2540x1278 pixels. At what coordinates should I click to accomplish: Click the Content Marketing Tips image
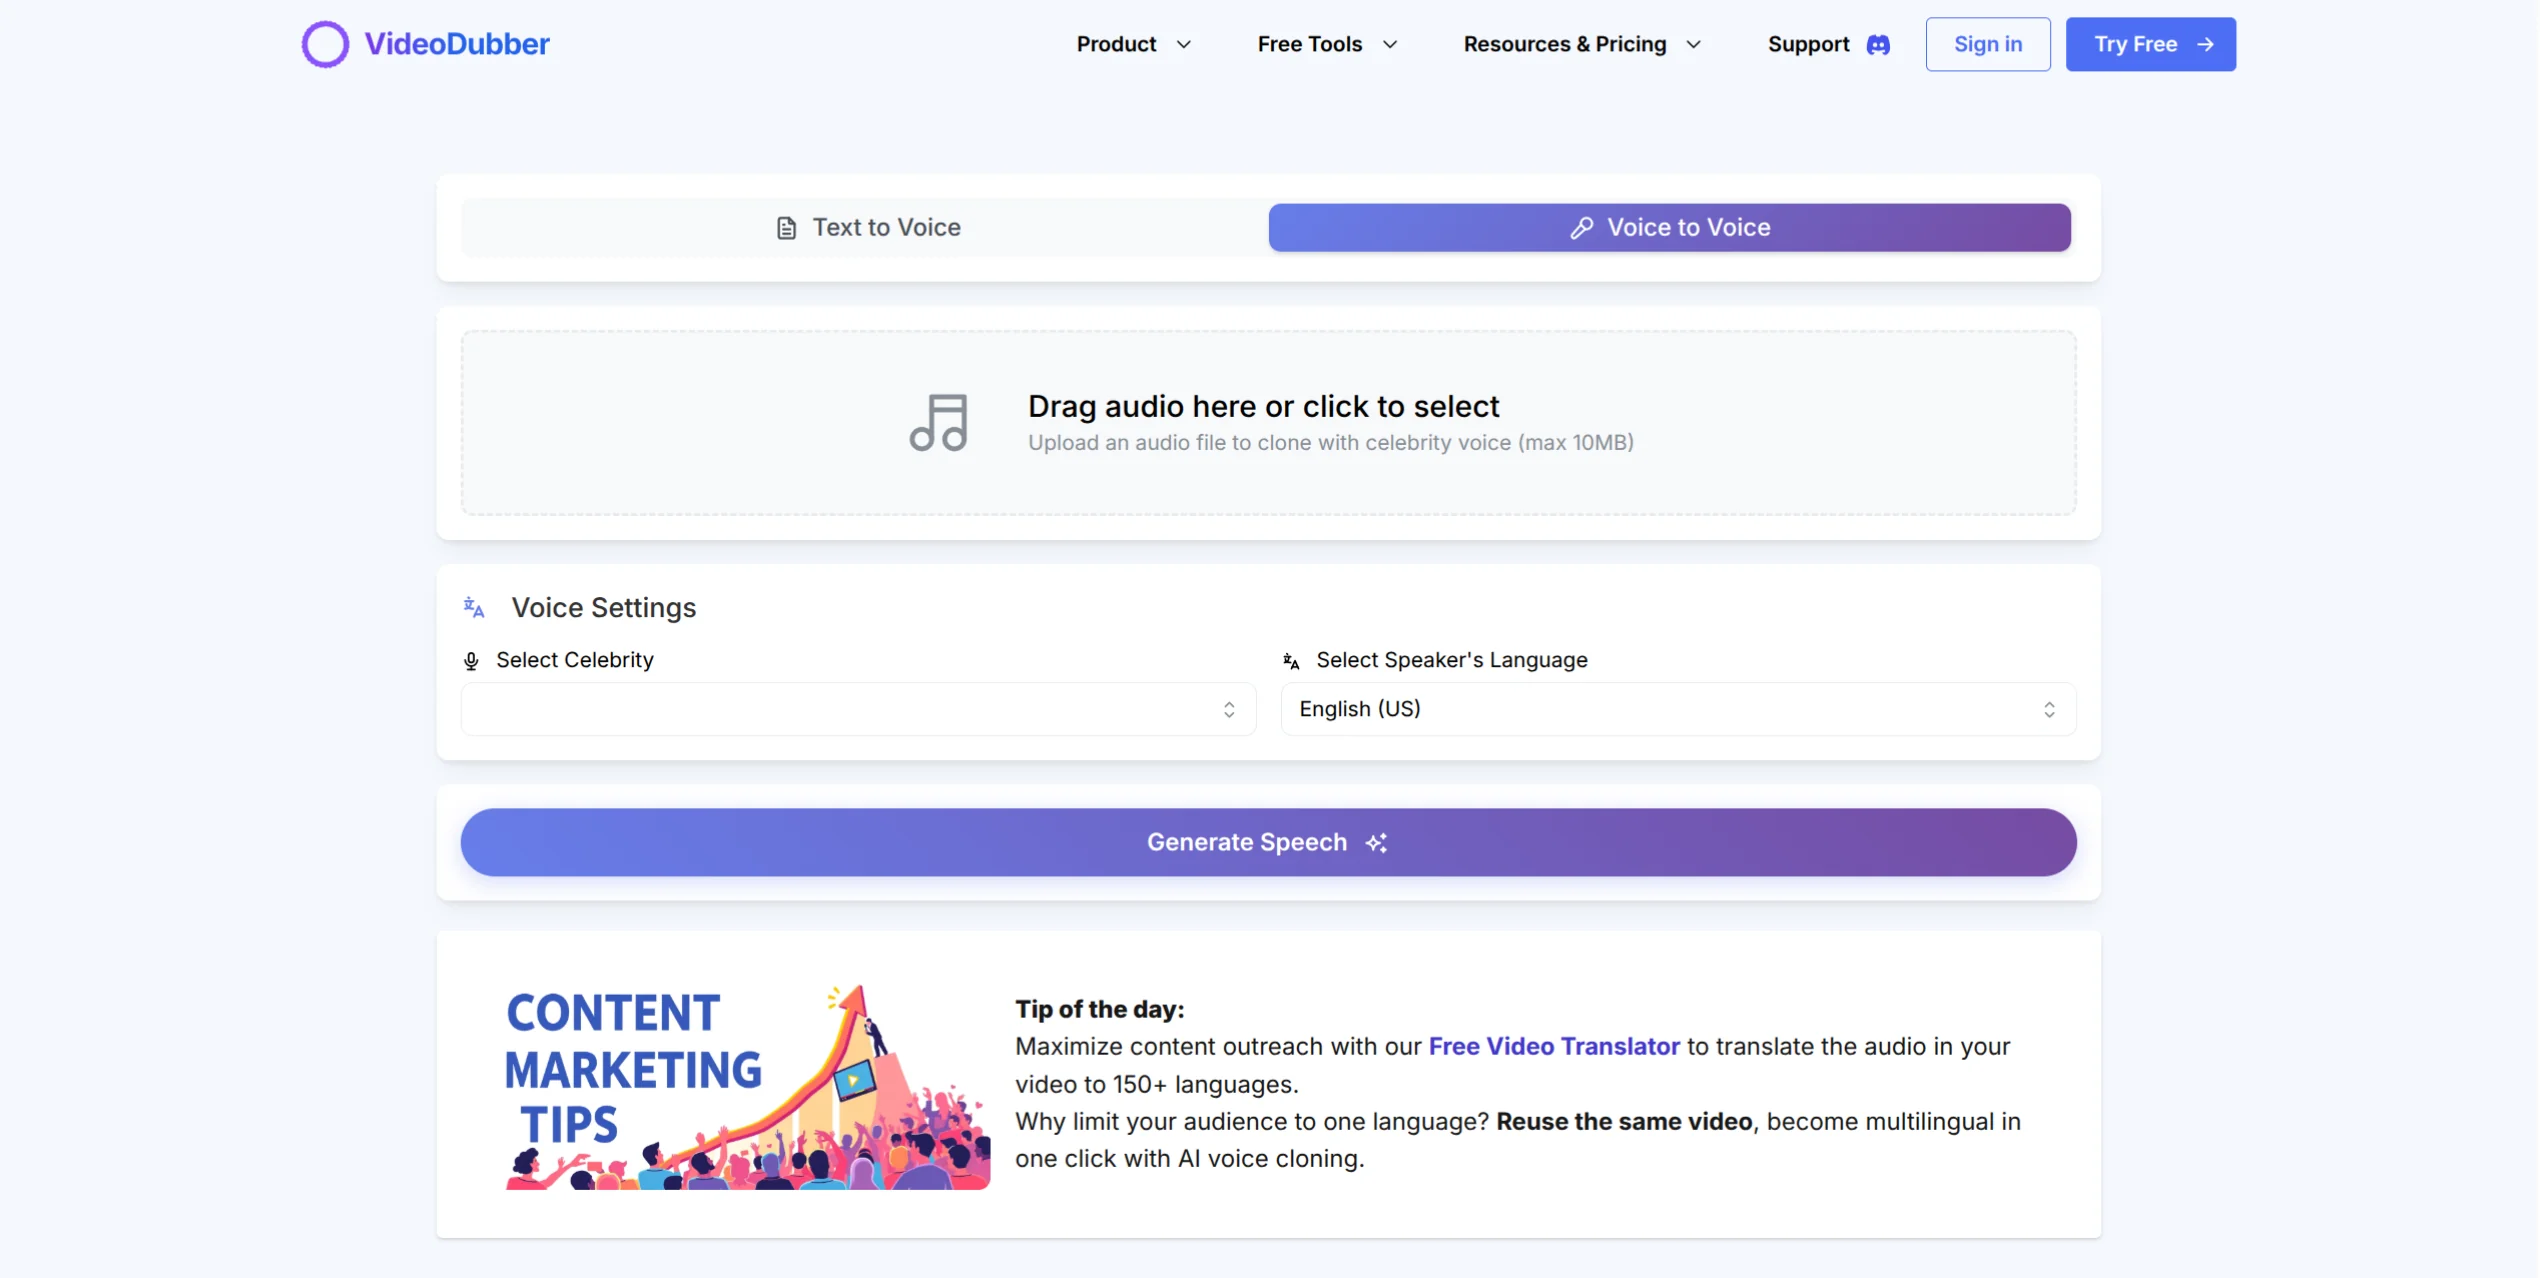pos(747,1086)
